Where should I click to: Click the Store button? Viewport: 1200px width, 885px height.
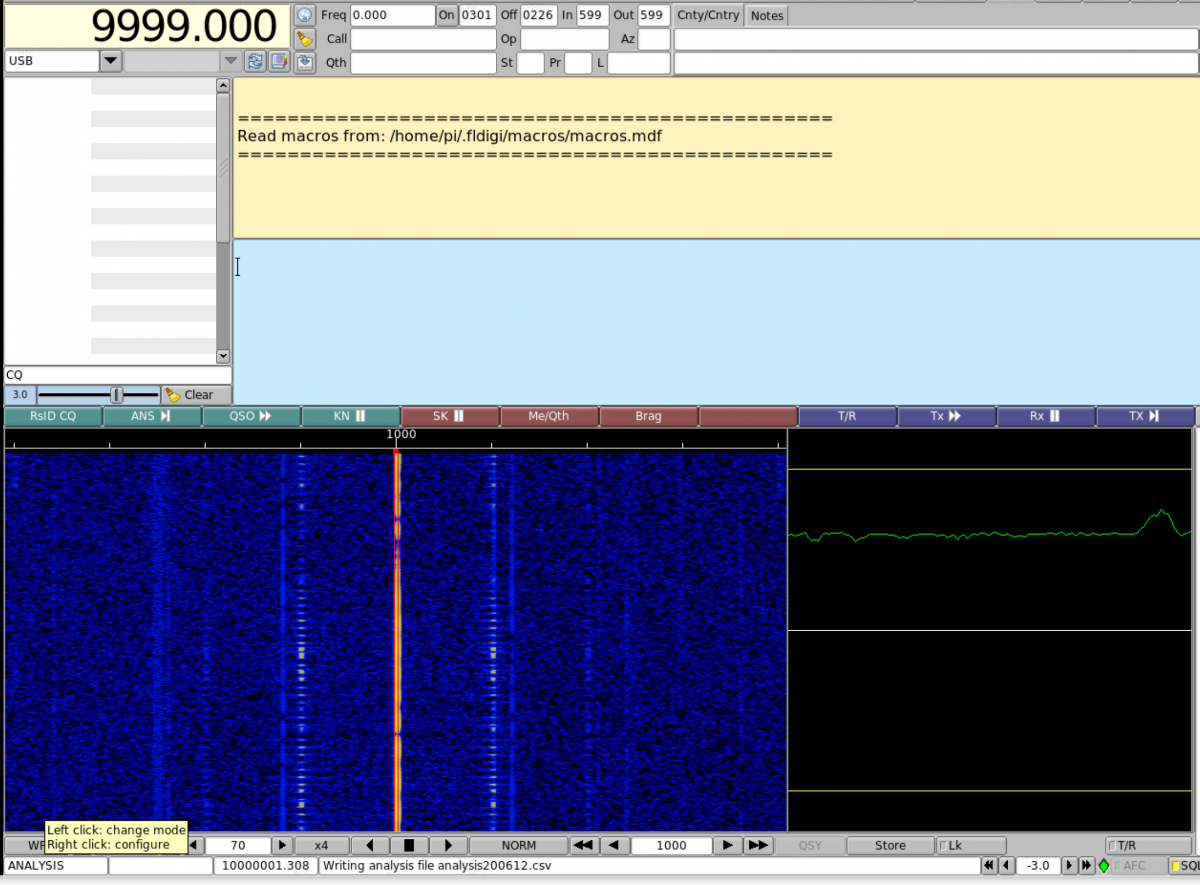pyautogui.click(x=890, y=846)
